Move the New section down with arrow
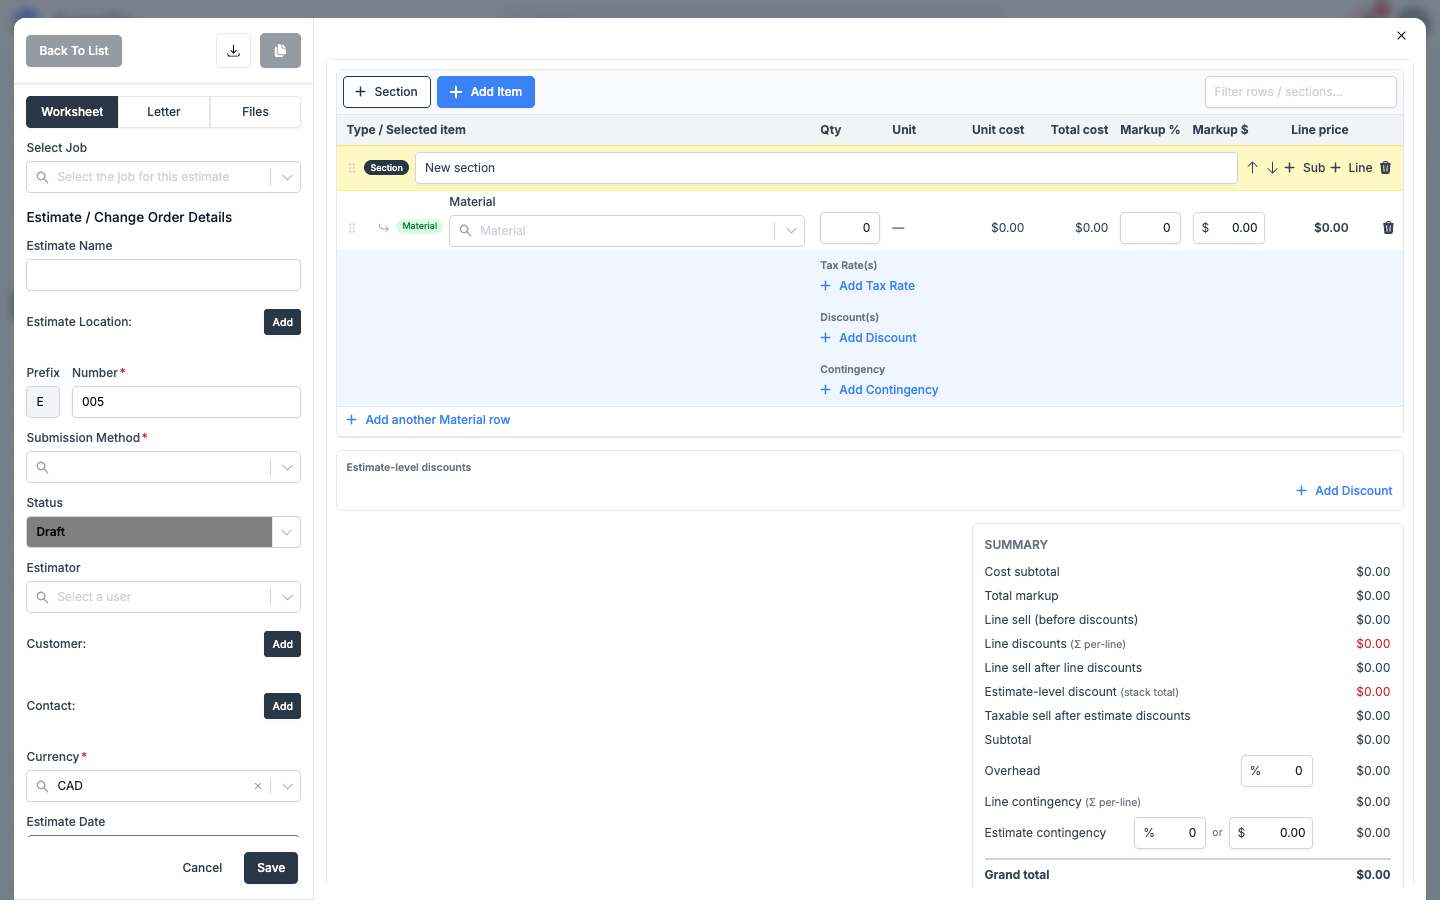1440x918 pixels. click(1272, 168)
